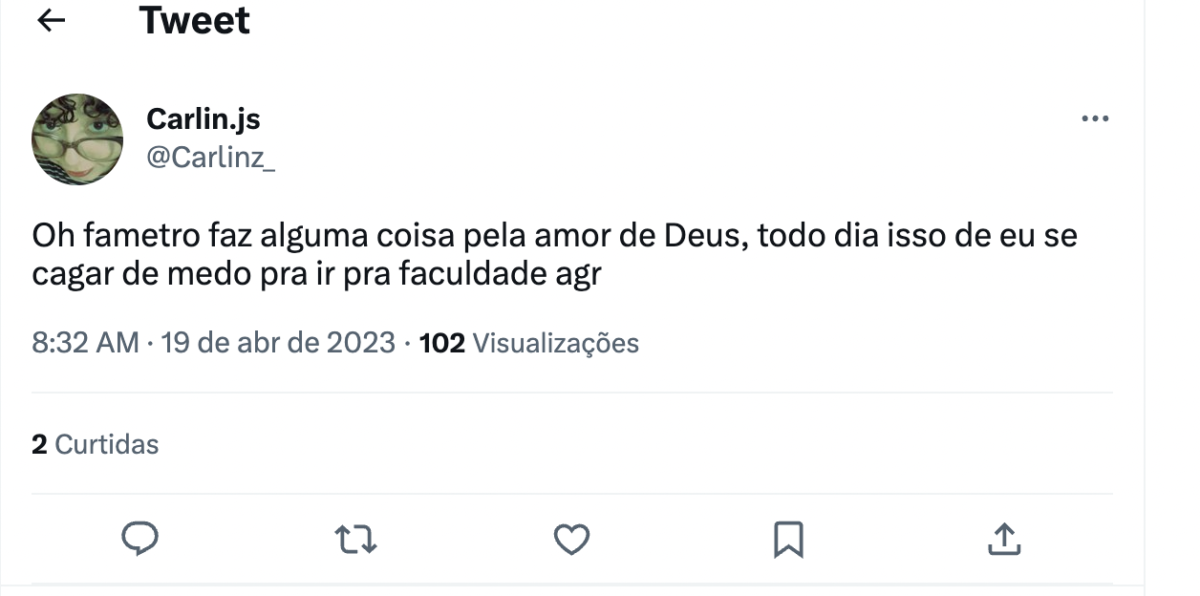The width and height of the screenshot is (1200, 596).
Task: Click the date 19 de abr de 2023
Action: (278, 343)
